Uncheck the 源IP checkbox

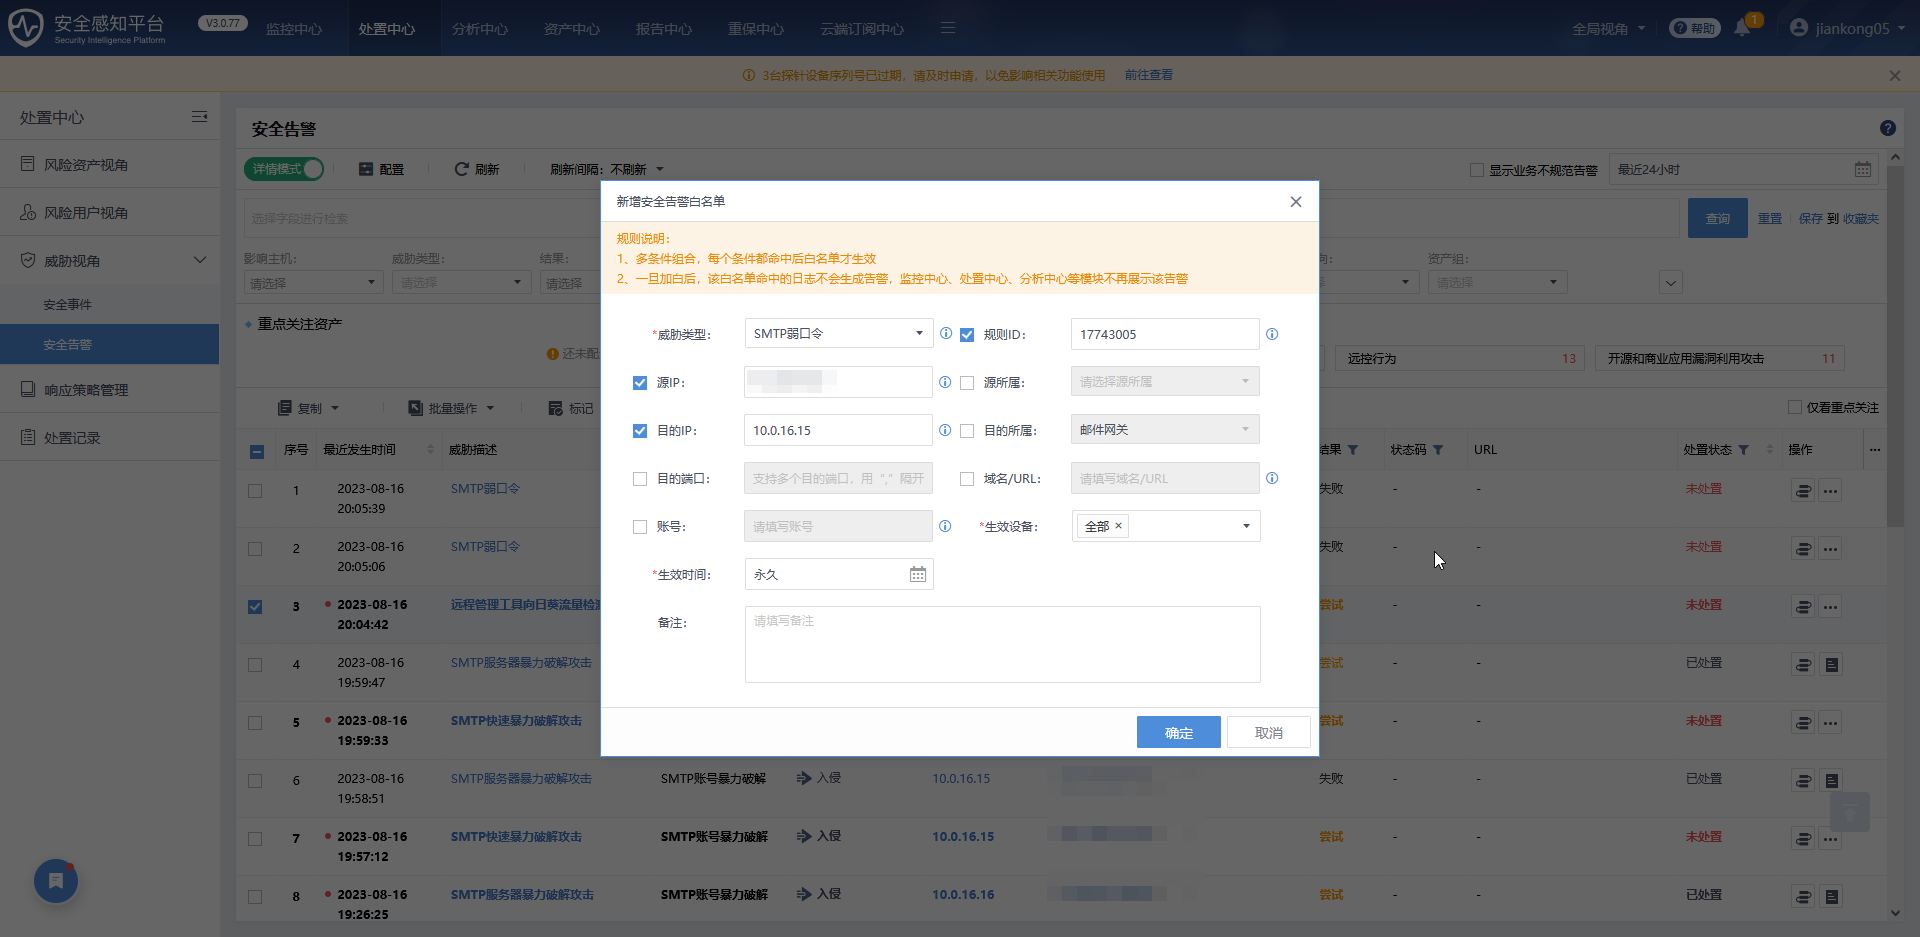click(x=640, y=383)
